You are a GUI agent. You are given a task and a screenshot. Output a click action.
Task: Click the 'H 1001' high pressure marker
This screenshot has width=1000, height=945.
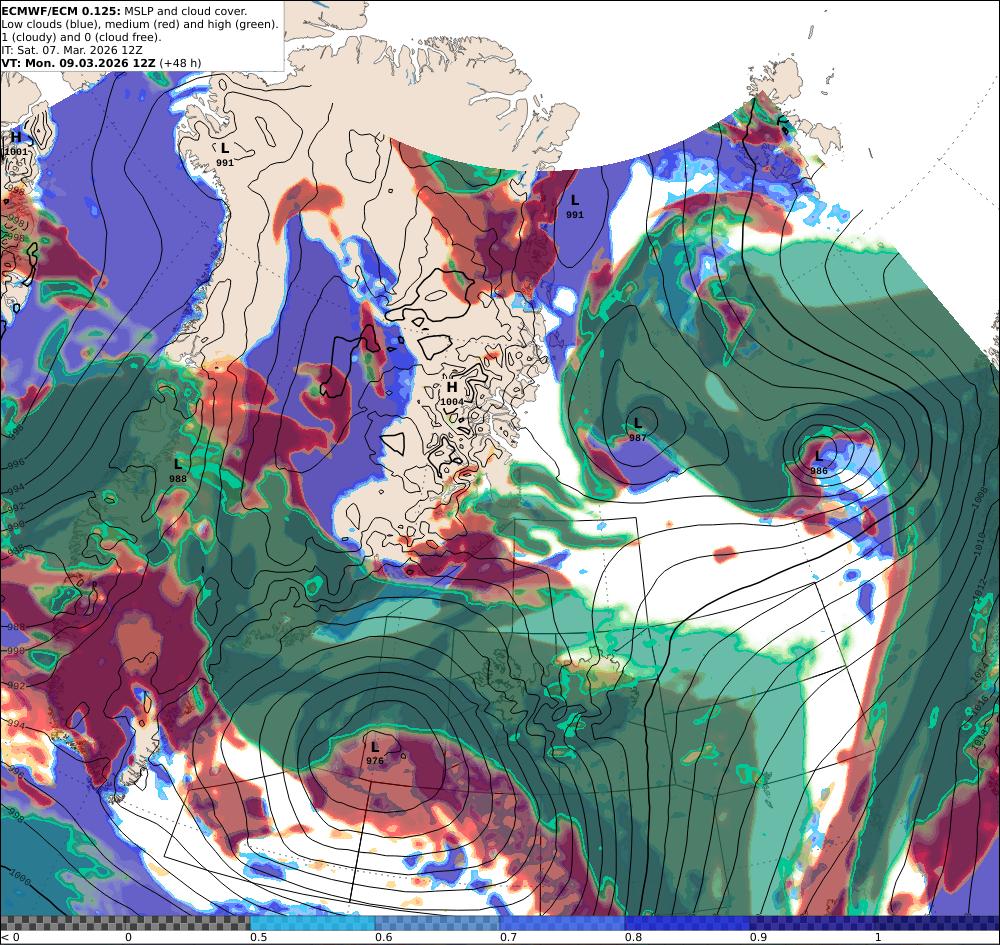click(x=16, y=144)
